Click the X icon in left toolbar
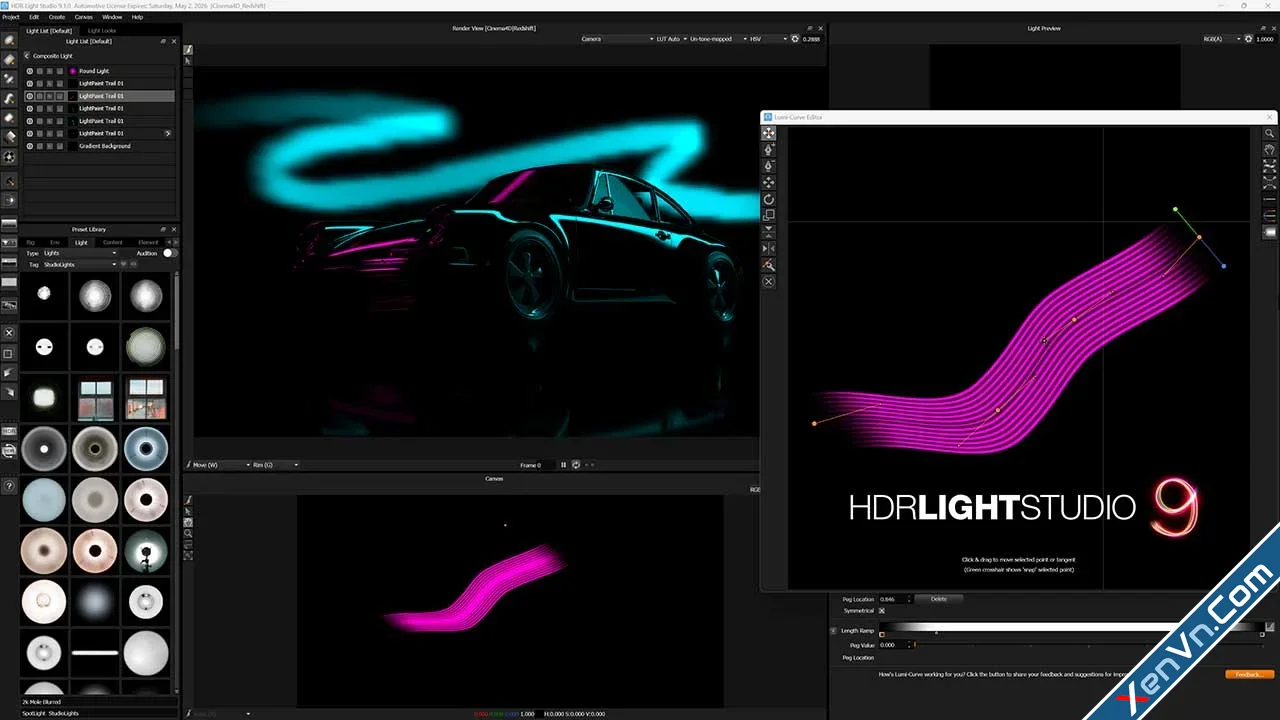1280x720 pixels. point(10,332)
